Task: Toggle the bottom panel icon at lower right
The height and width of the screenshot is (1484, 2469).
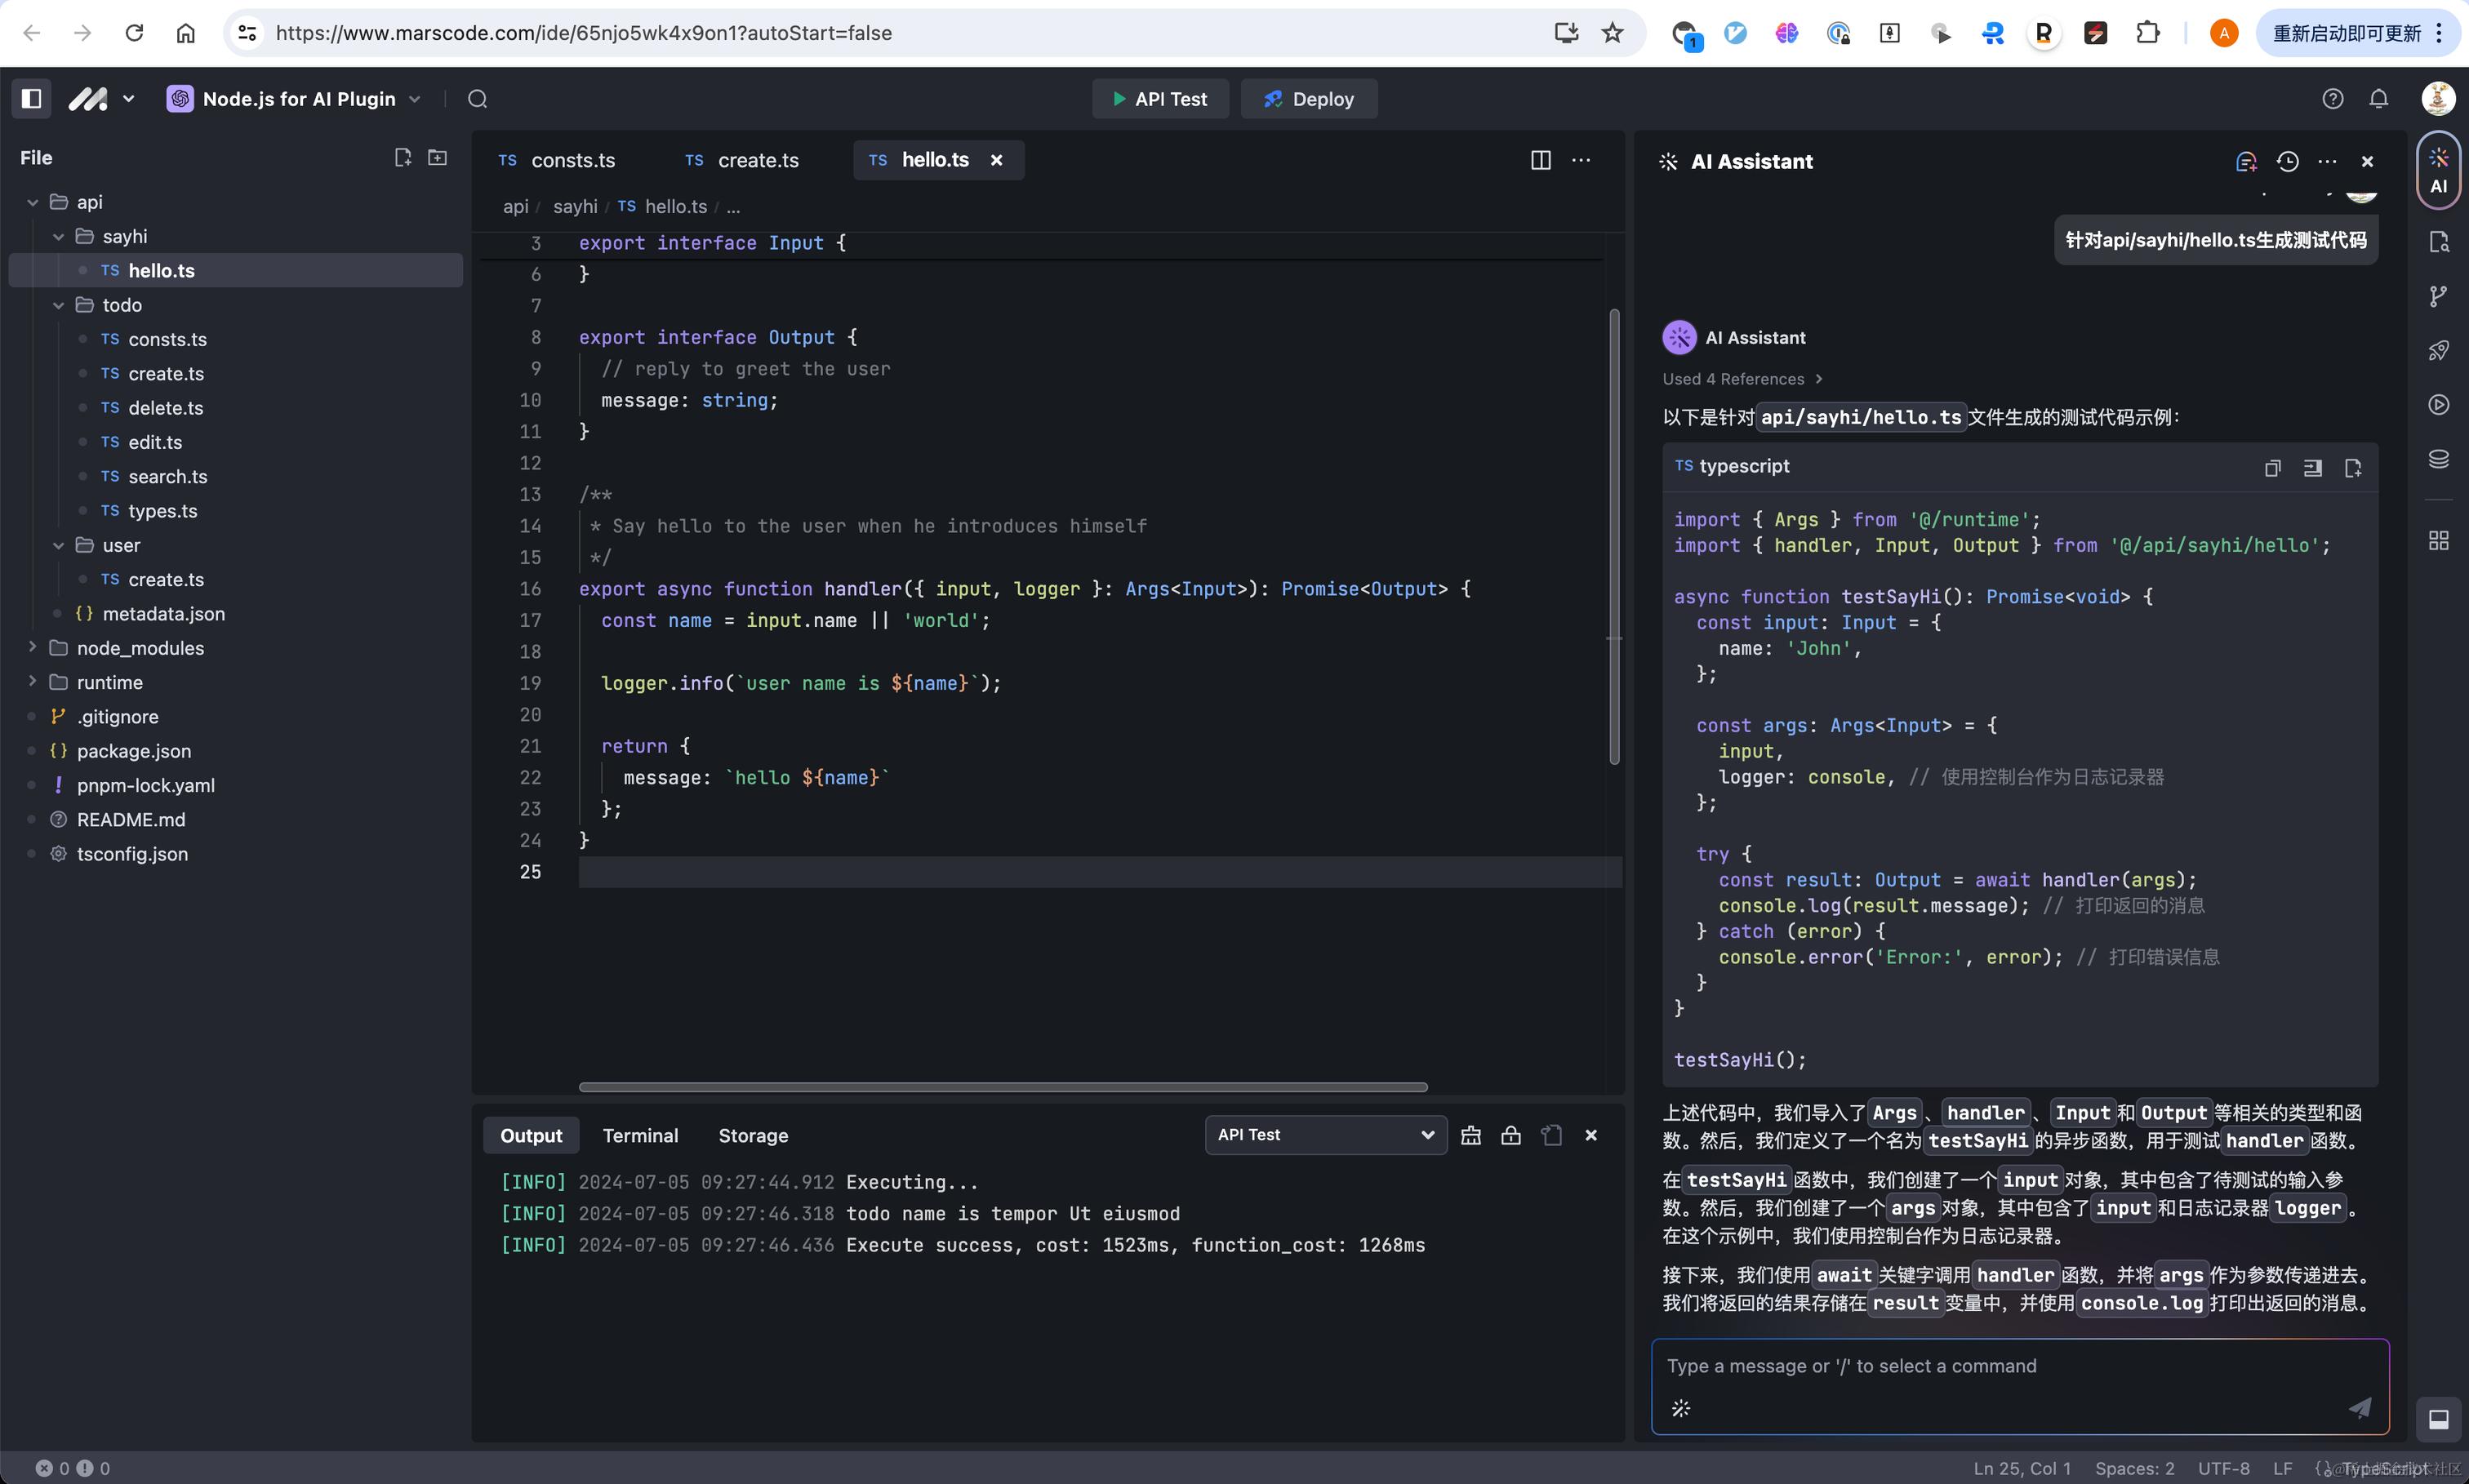Action: click(2438, 1418)
